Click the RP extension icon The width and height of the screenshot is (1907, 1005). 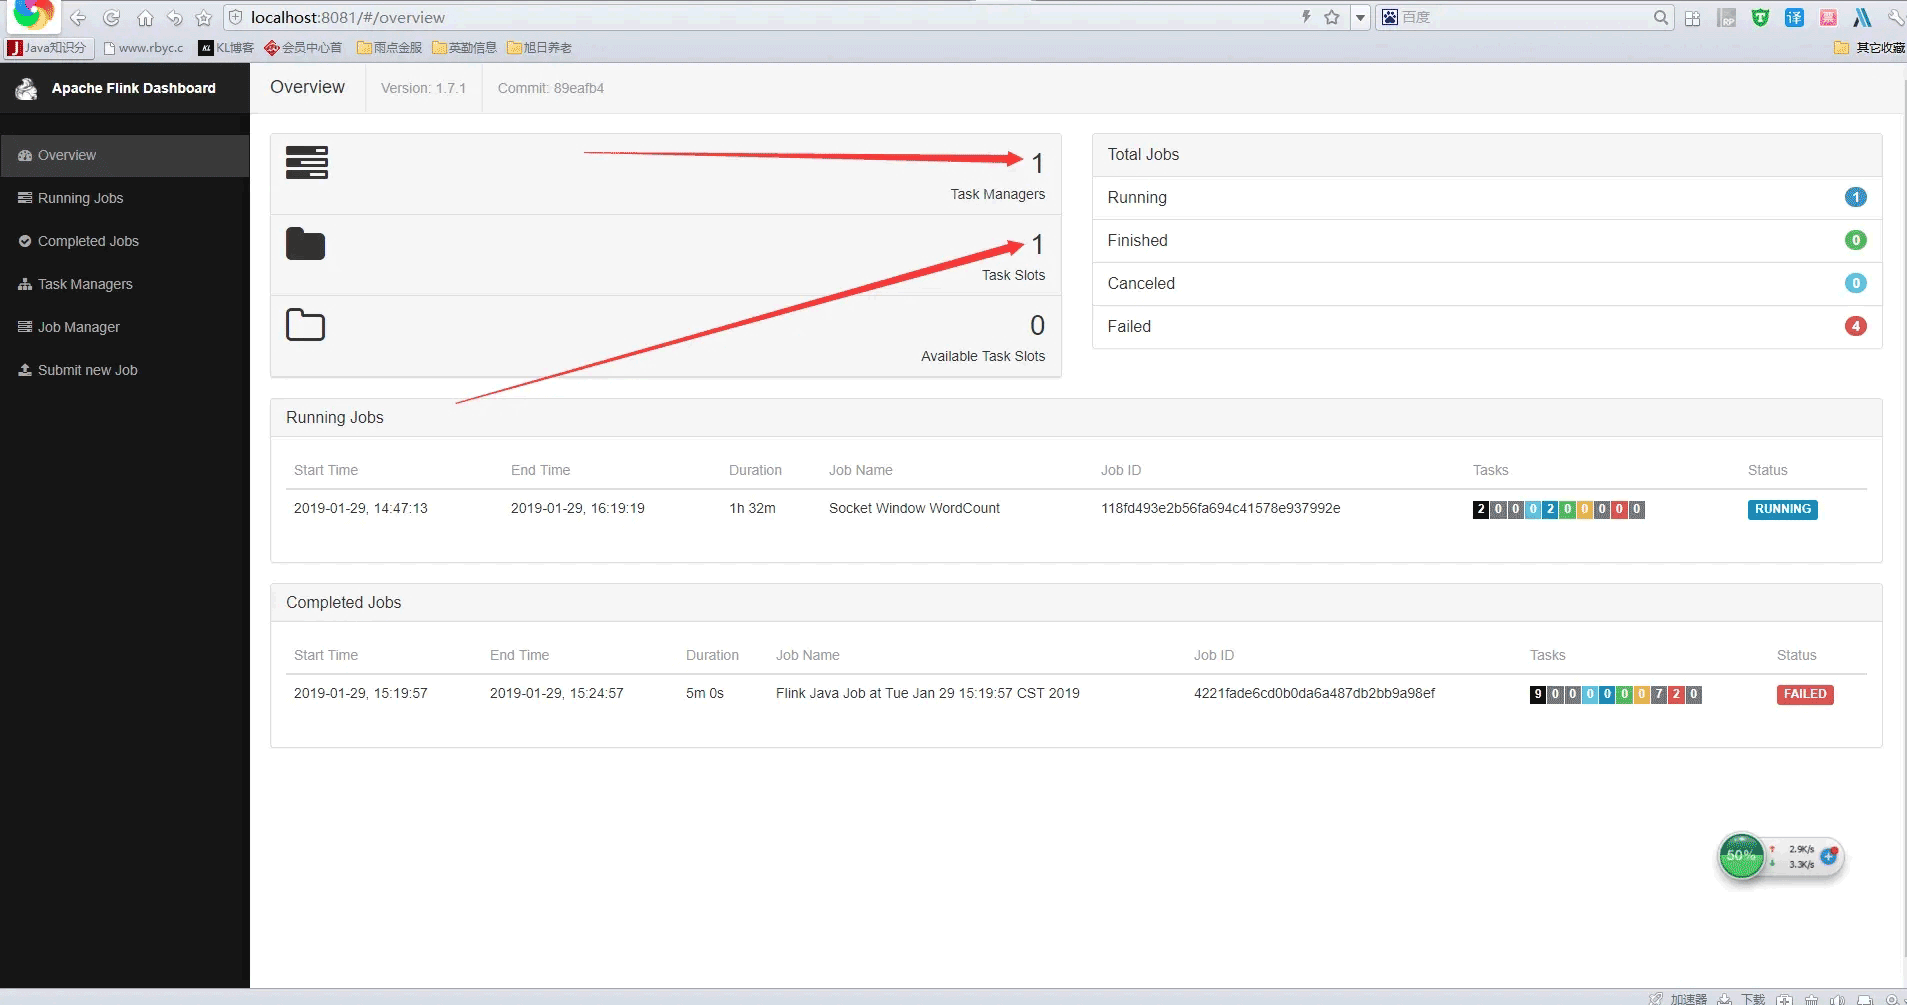[x=1726, y=18]
